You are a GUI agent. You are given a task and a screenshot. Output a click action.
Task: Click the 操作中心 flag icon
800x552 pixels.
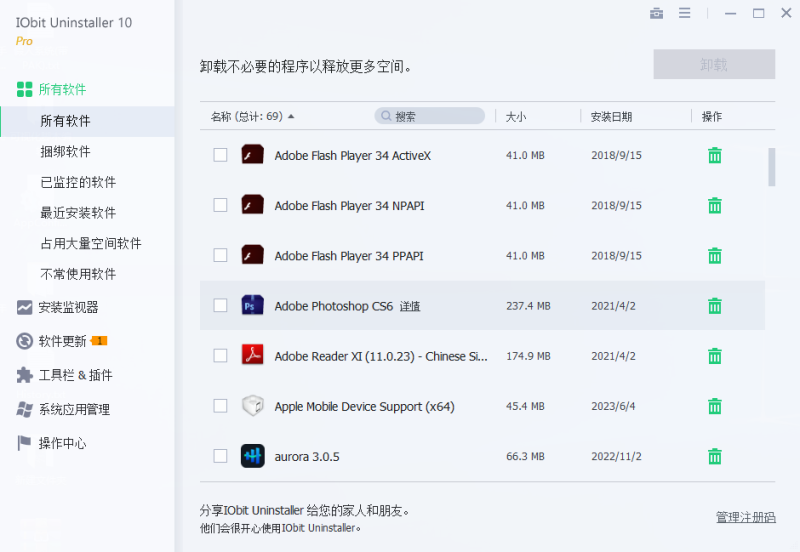coord(24,443)
